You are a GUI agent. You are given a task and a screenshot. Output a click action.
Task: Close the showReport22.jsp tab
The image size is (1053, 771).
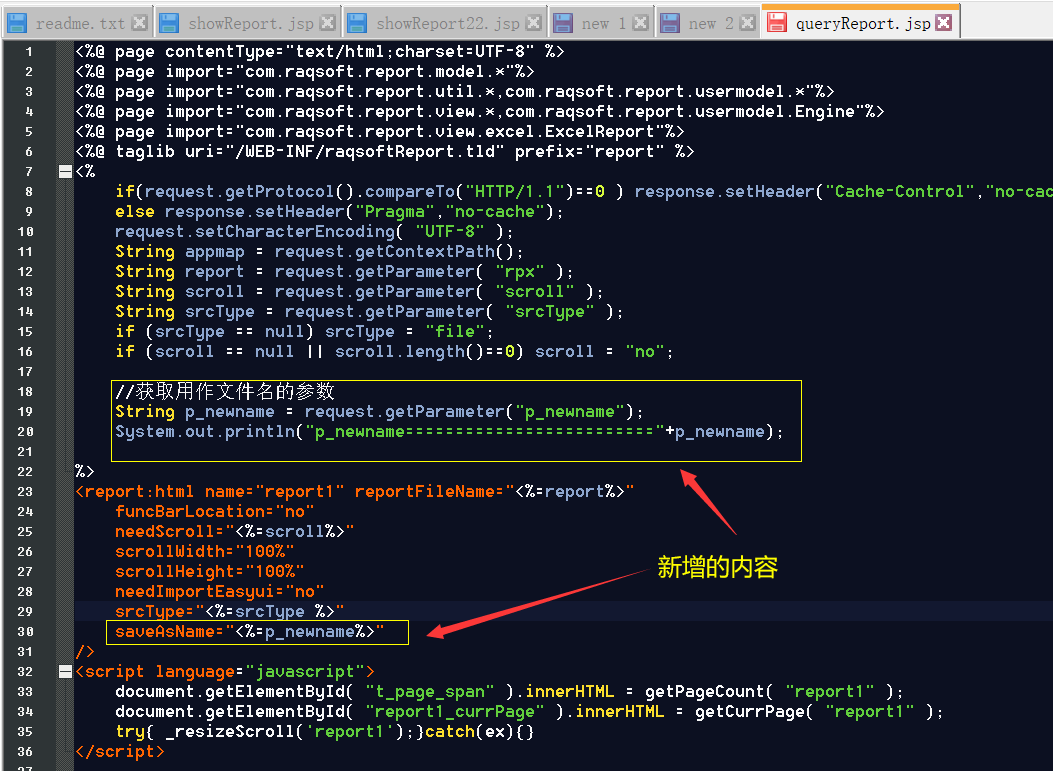[x=534, y=23]
